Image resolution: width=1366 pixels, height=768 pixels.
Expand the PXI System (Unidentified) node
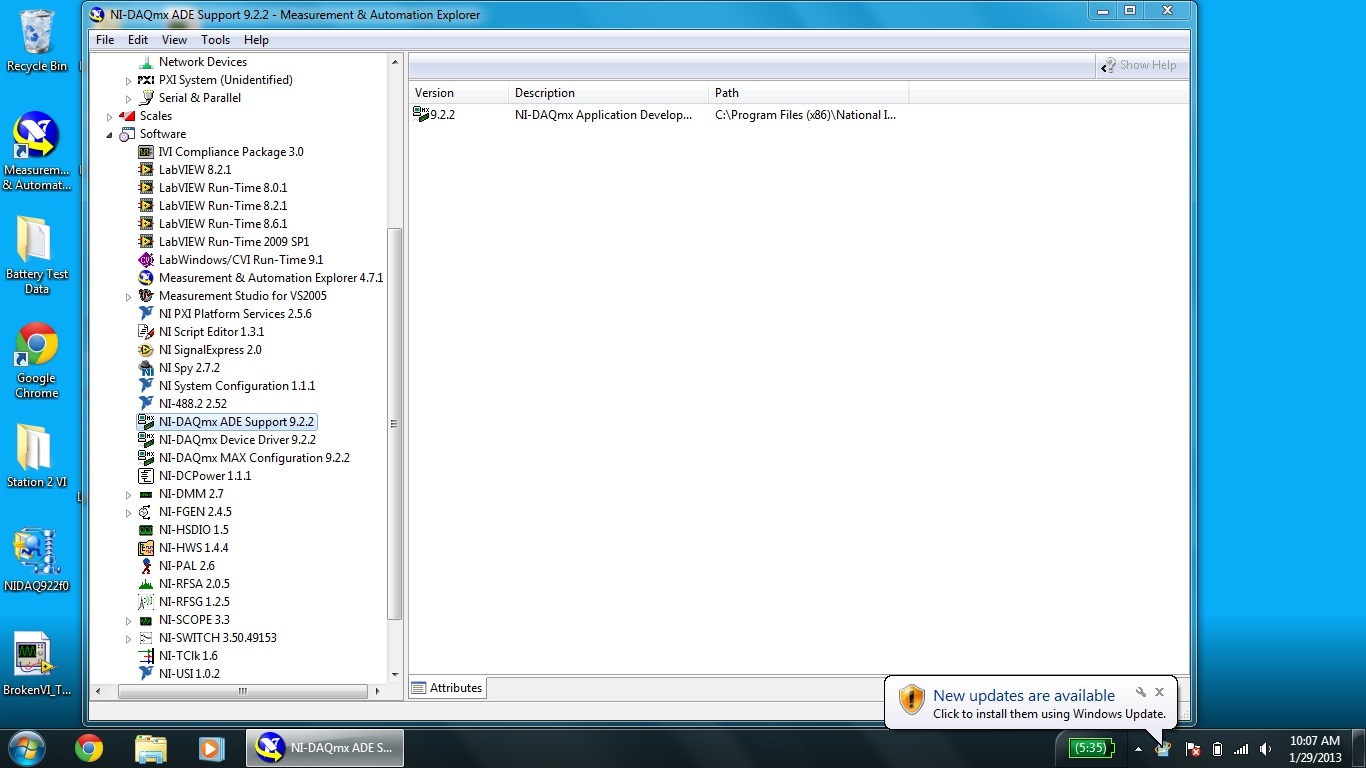(128, 80)
